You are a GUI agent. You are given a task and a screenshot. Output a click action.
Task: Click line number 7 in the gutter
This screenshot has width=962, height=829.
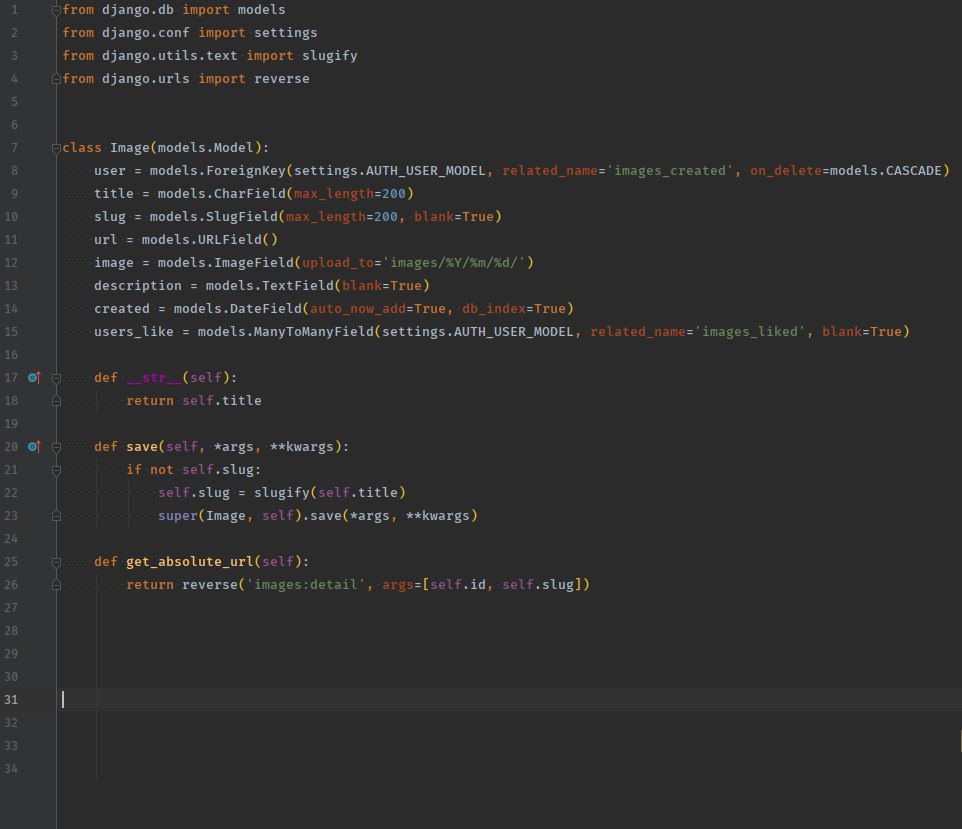coord(14,148)
